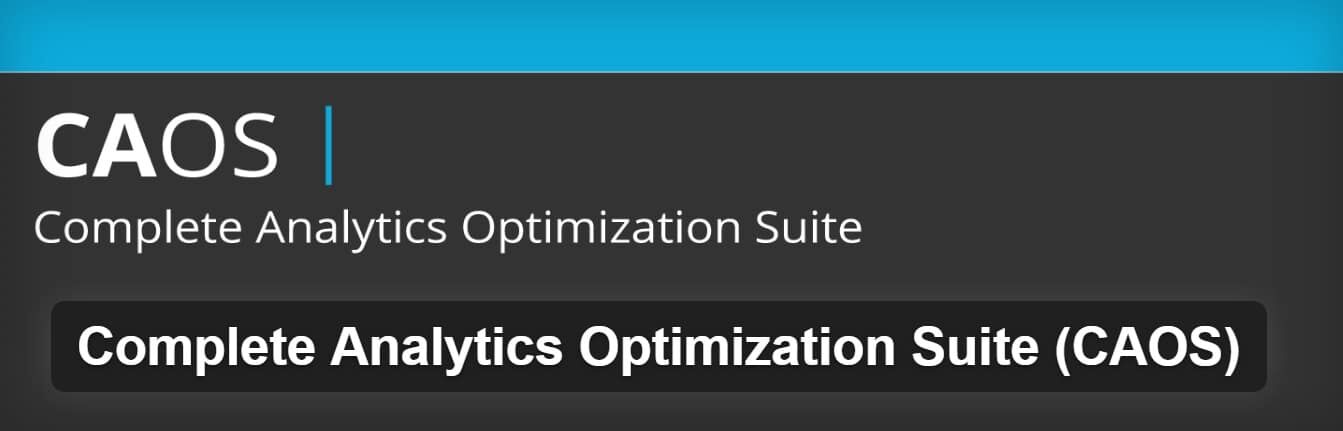The image size is (1343, 431).
Task: Click the large CAOS logo text
Action: pyautogui.click(x=156, y=147)
